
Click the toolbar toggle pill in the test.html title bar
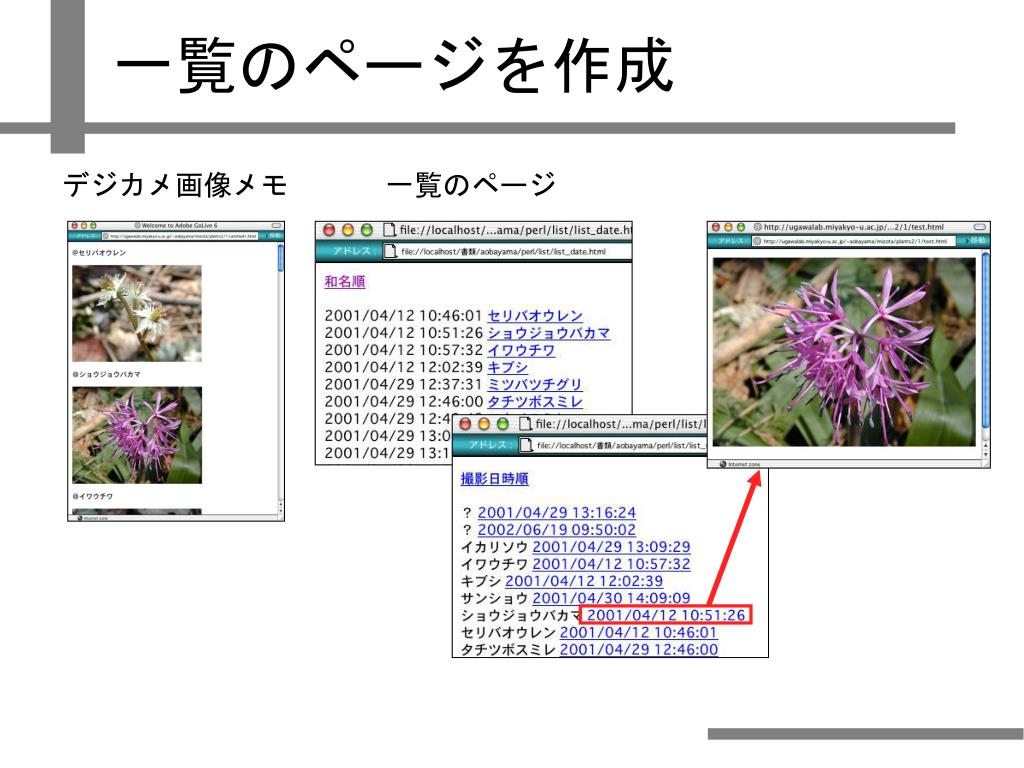coord(980,227)
